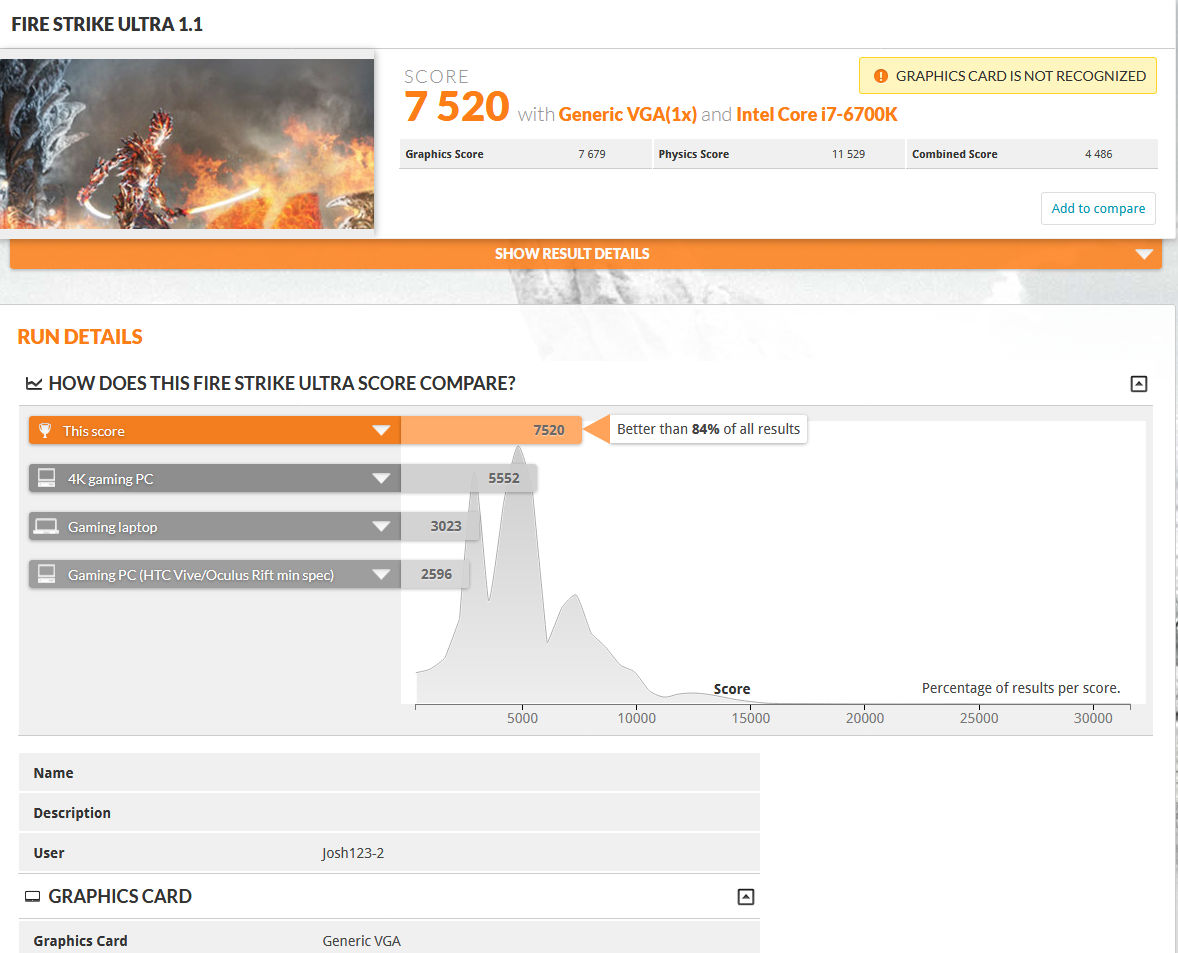Click the Fire Strike preview image
This screenshot has height=953, width=1178.
tap(188, 144)
